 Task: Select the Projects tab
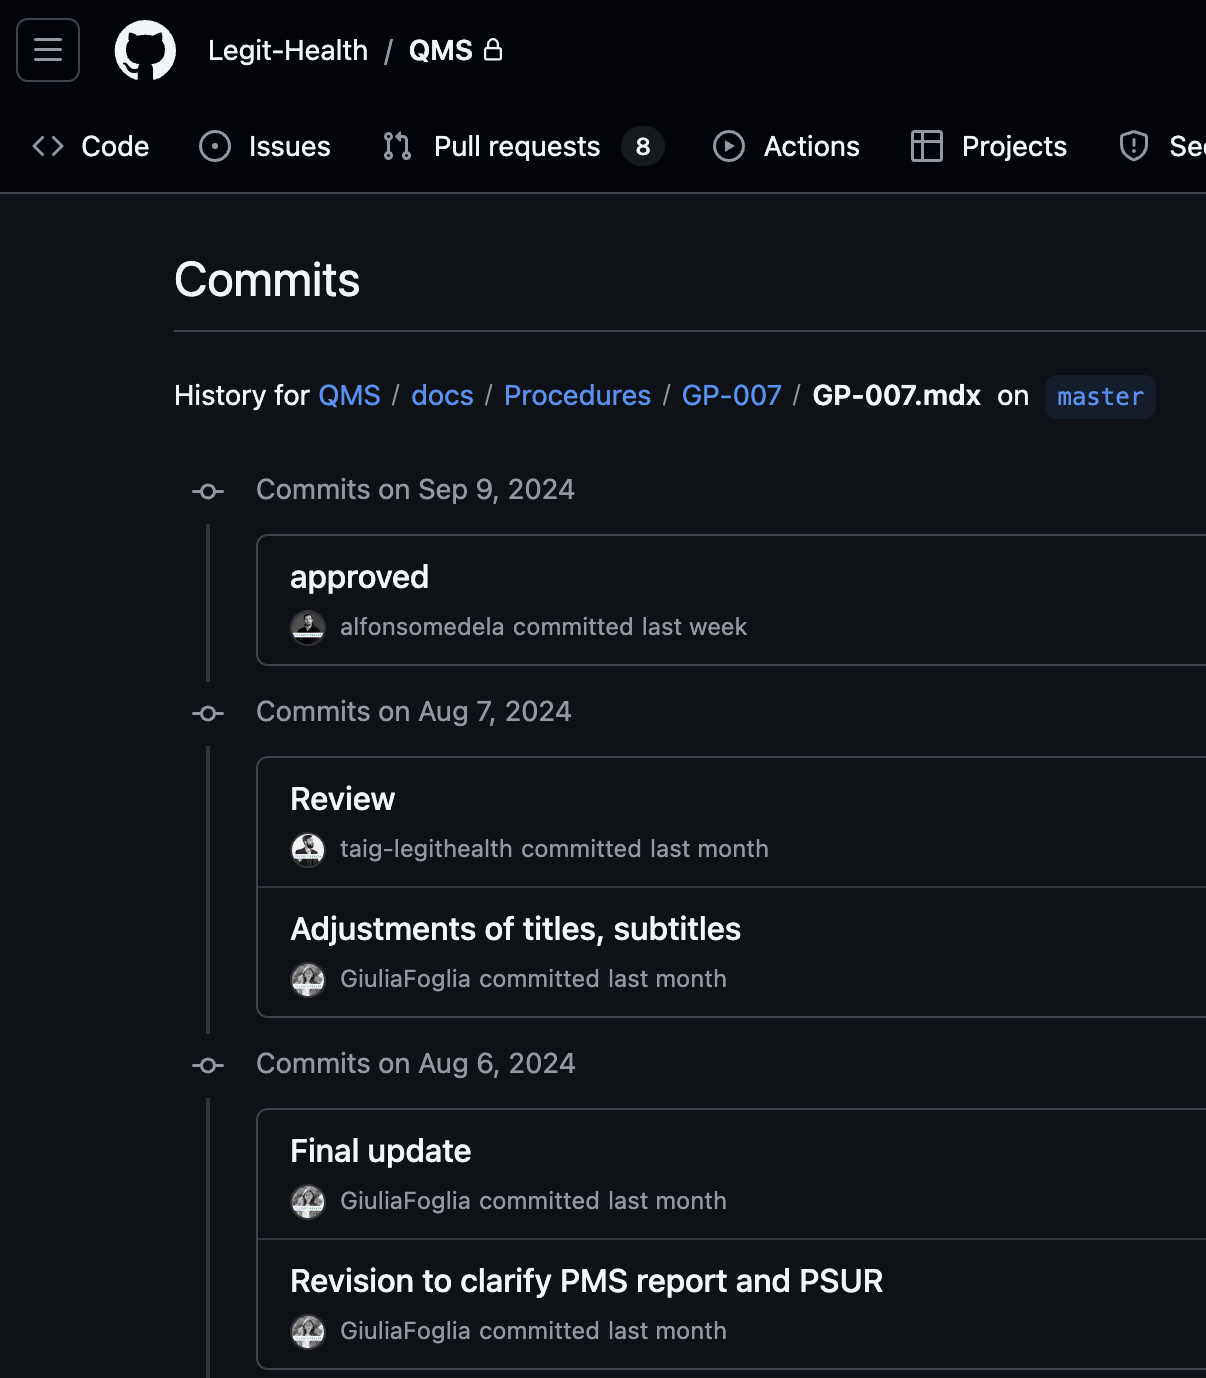pyautogui.click(x=989, y=147)
